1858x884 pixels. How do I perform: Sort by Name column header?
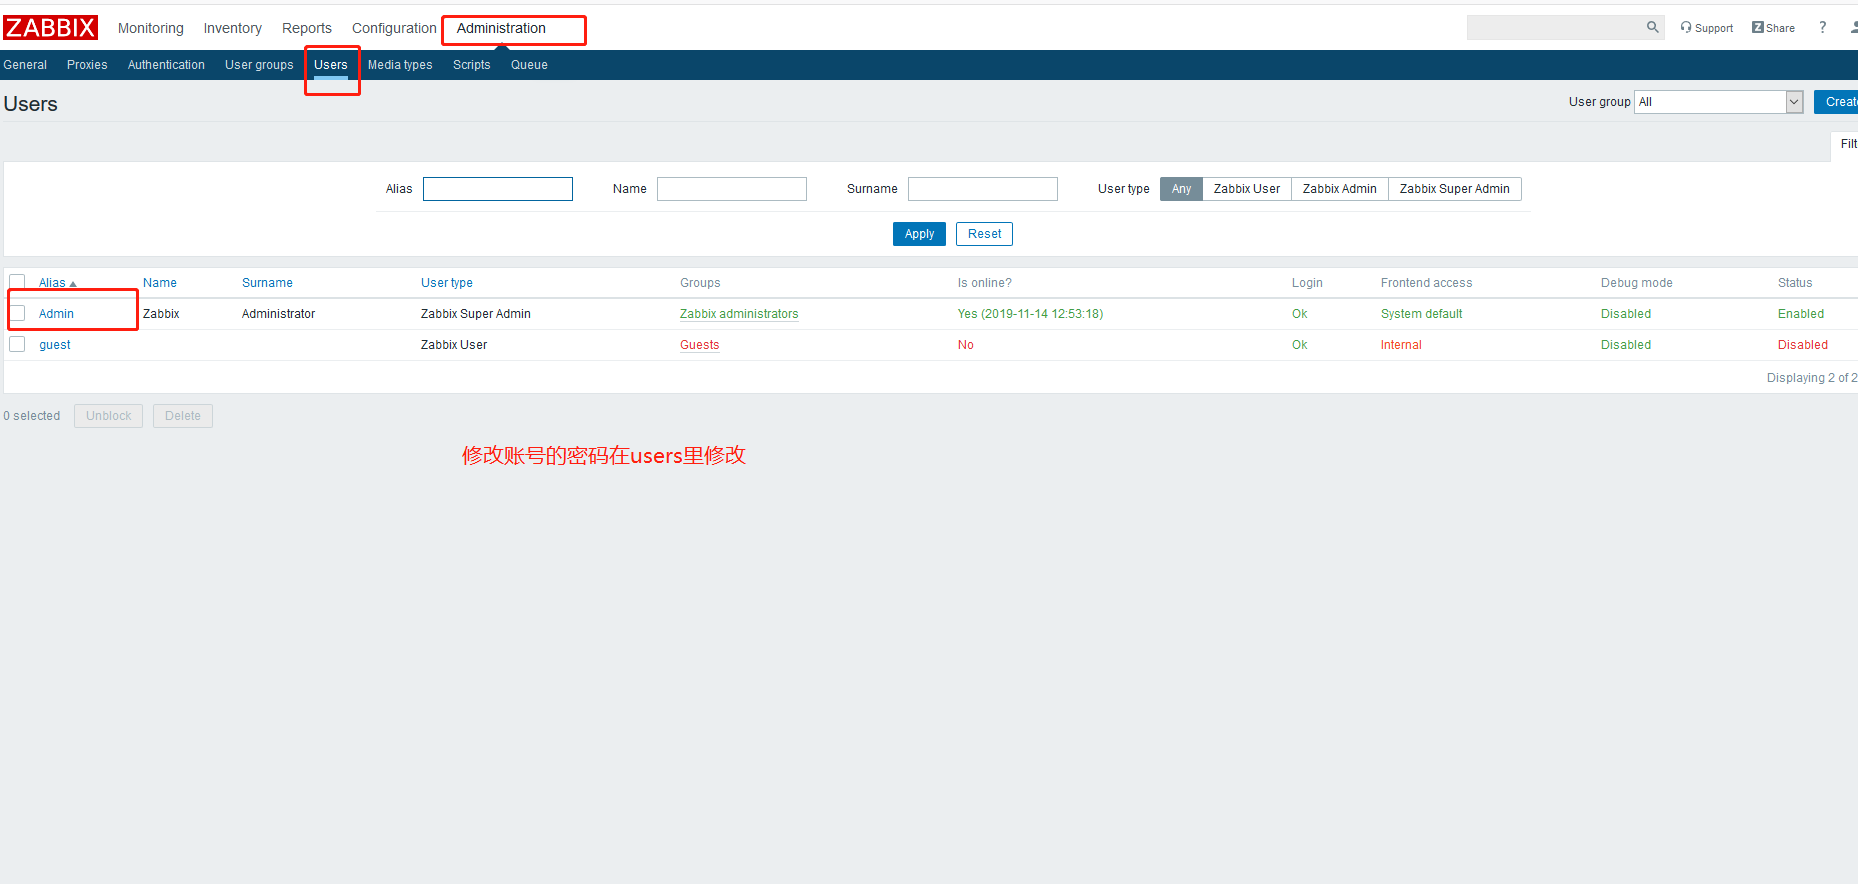pyautogui.click(x=160, y=283)
